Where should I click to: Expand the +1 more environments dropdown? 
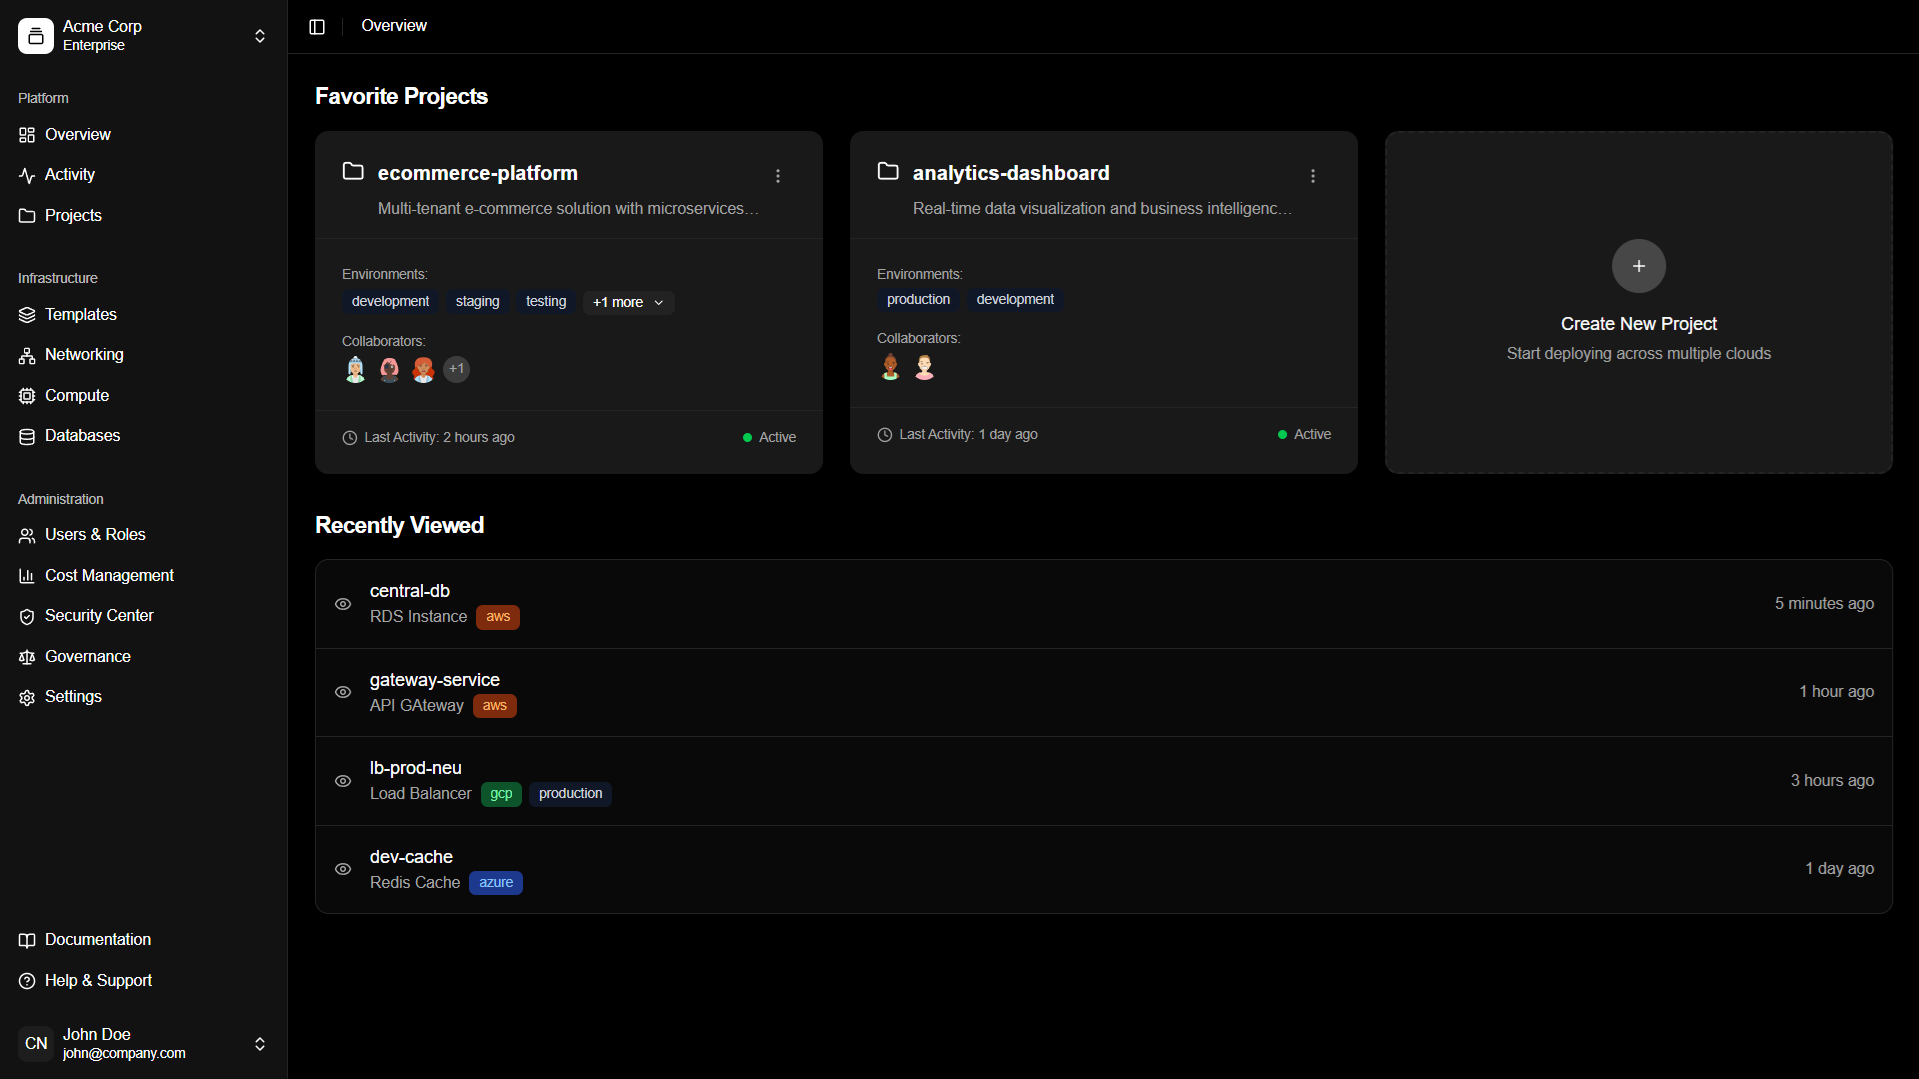click(x=628, y=302)
